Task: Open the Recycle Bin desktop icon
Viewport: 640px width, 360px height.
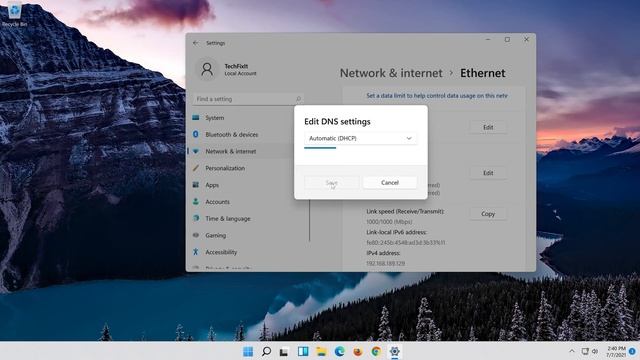Action: (x=15, y=14)
